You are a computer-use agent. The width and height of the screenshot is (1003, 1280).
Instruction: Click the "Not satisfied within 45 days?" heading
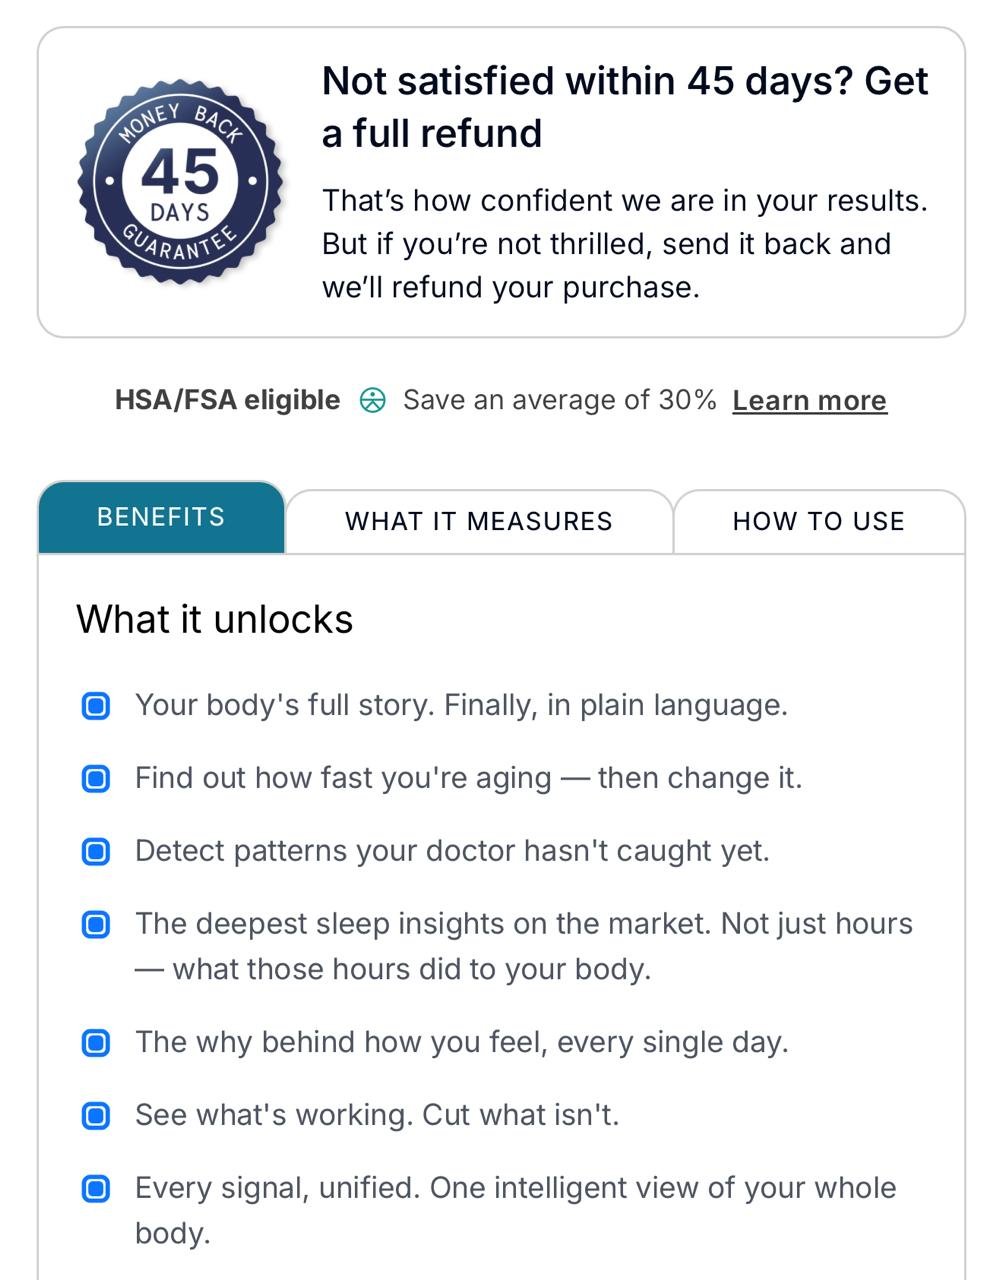coord(625,107)
